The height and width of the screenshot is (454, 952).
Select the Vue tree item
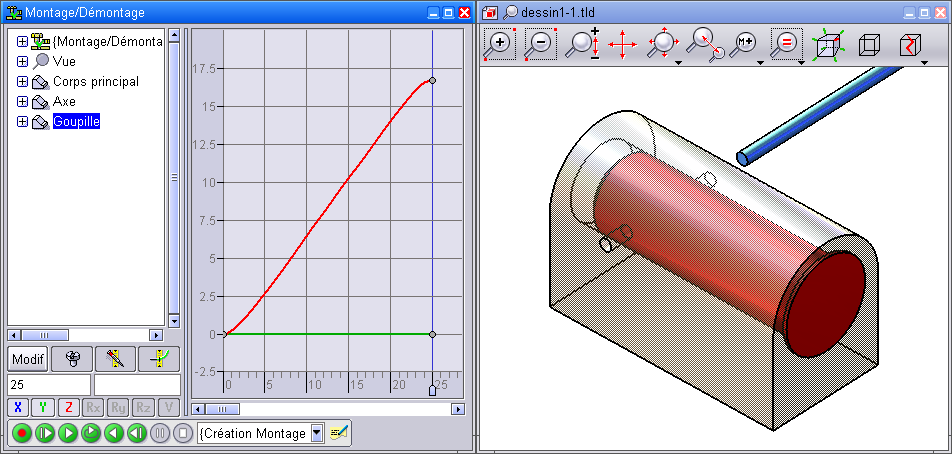(64, 62)
